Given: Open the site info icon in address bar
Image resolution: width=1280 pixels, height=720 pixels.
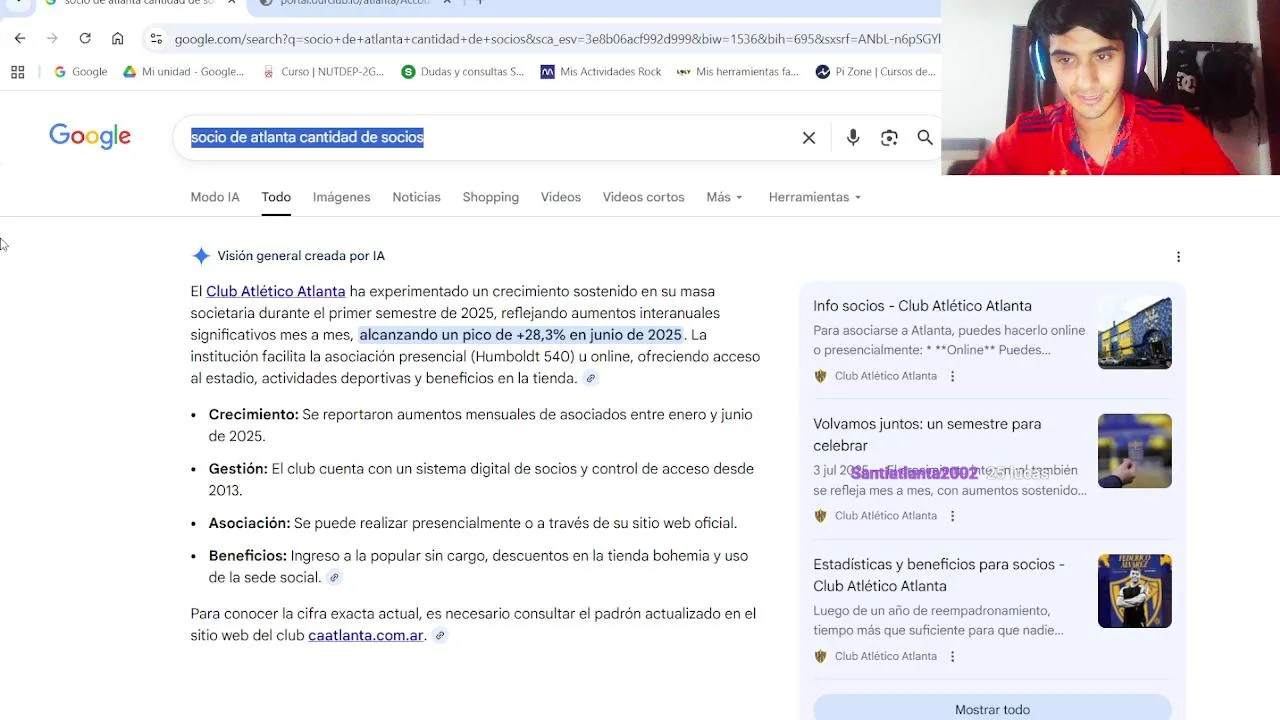Looking at the screenshot, I should 156,39.
